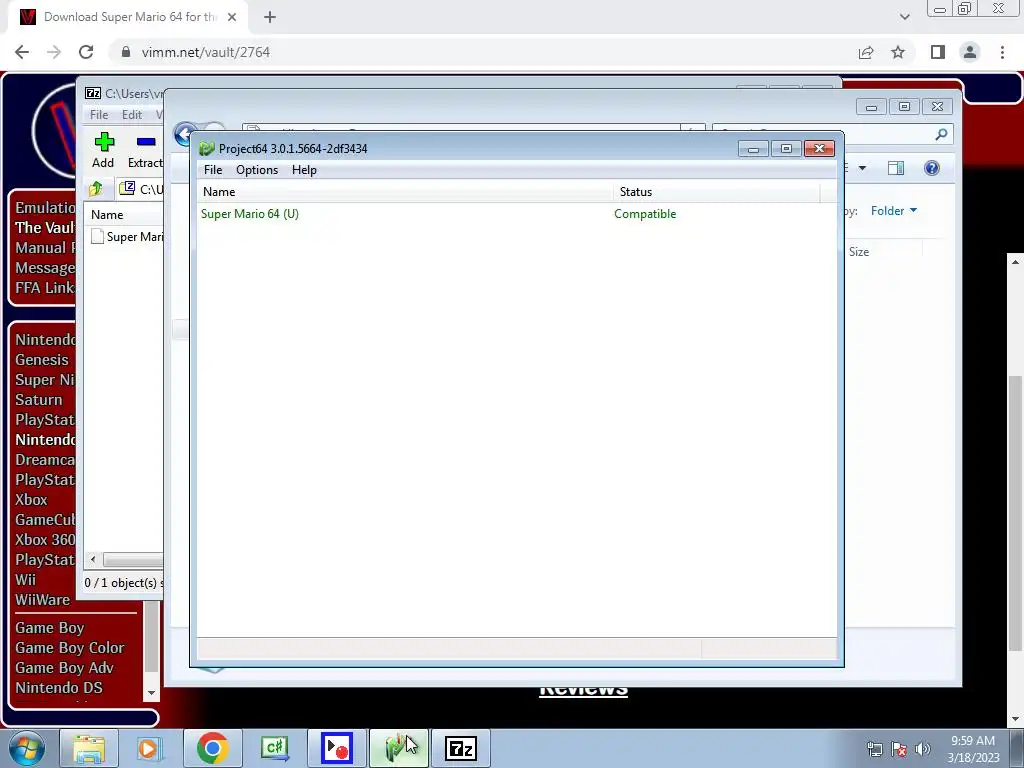Share this page from the address bar
The height and width of the screenshot is (768, 1024).
point(866,52)
